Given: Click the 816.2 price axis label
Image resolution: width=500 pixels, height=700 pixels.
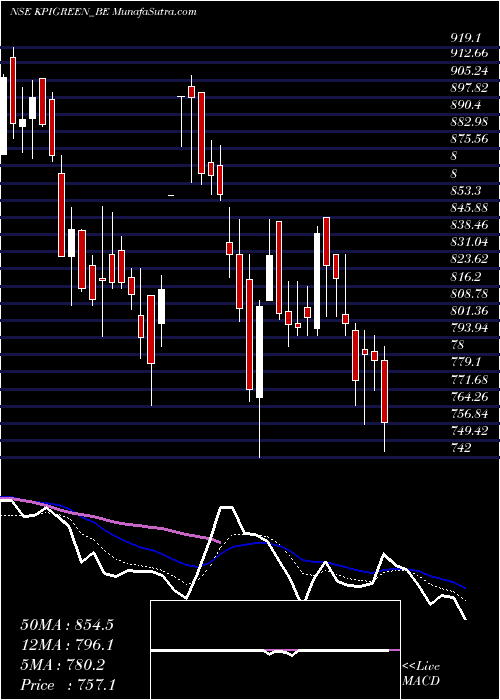Looking at the screenshot, I should click(x=466, y=276).
